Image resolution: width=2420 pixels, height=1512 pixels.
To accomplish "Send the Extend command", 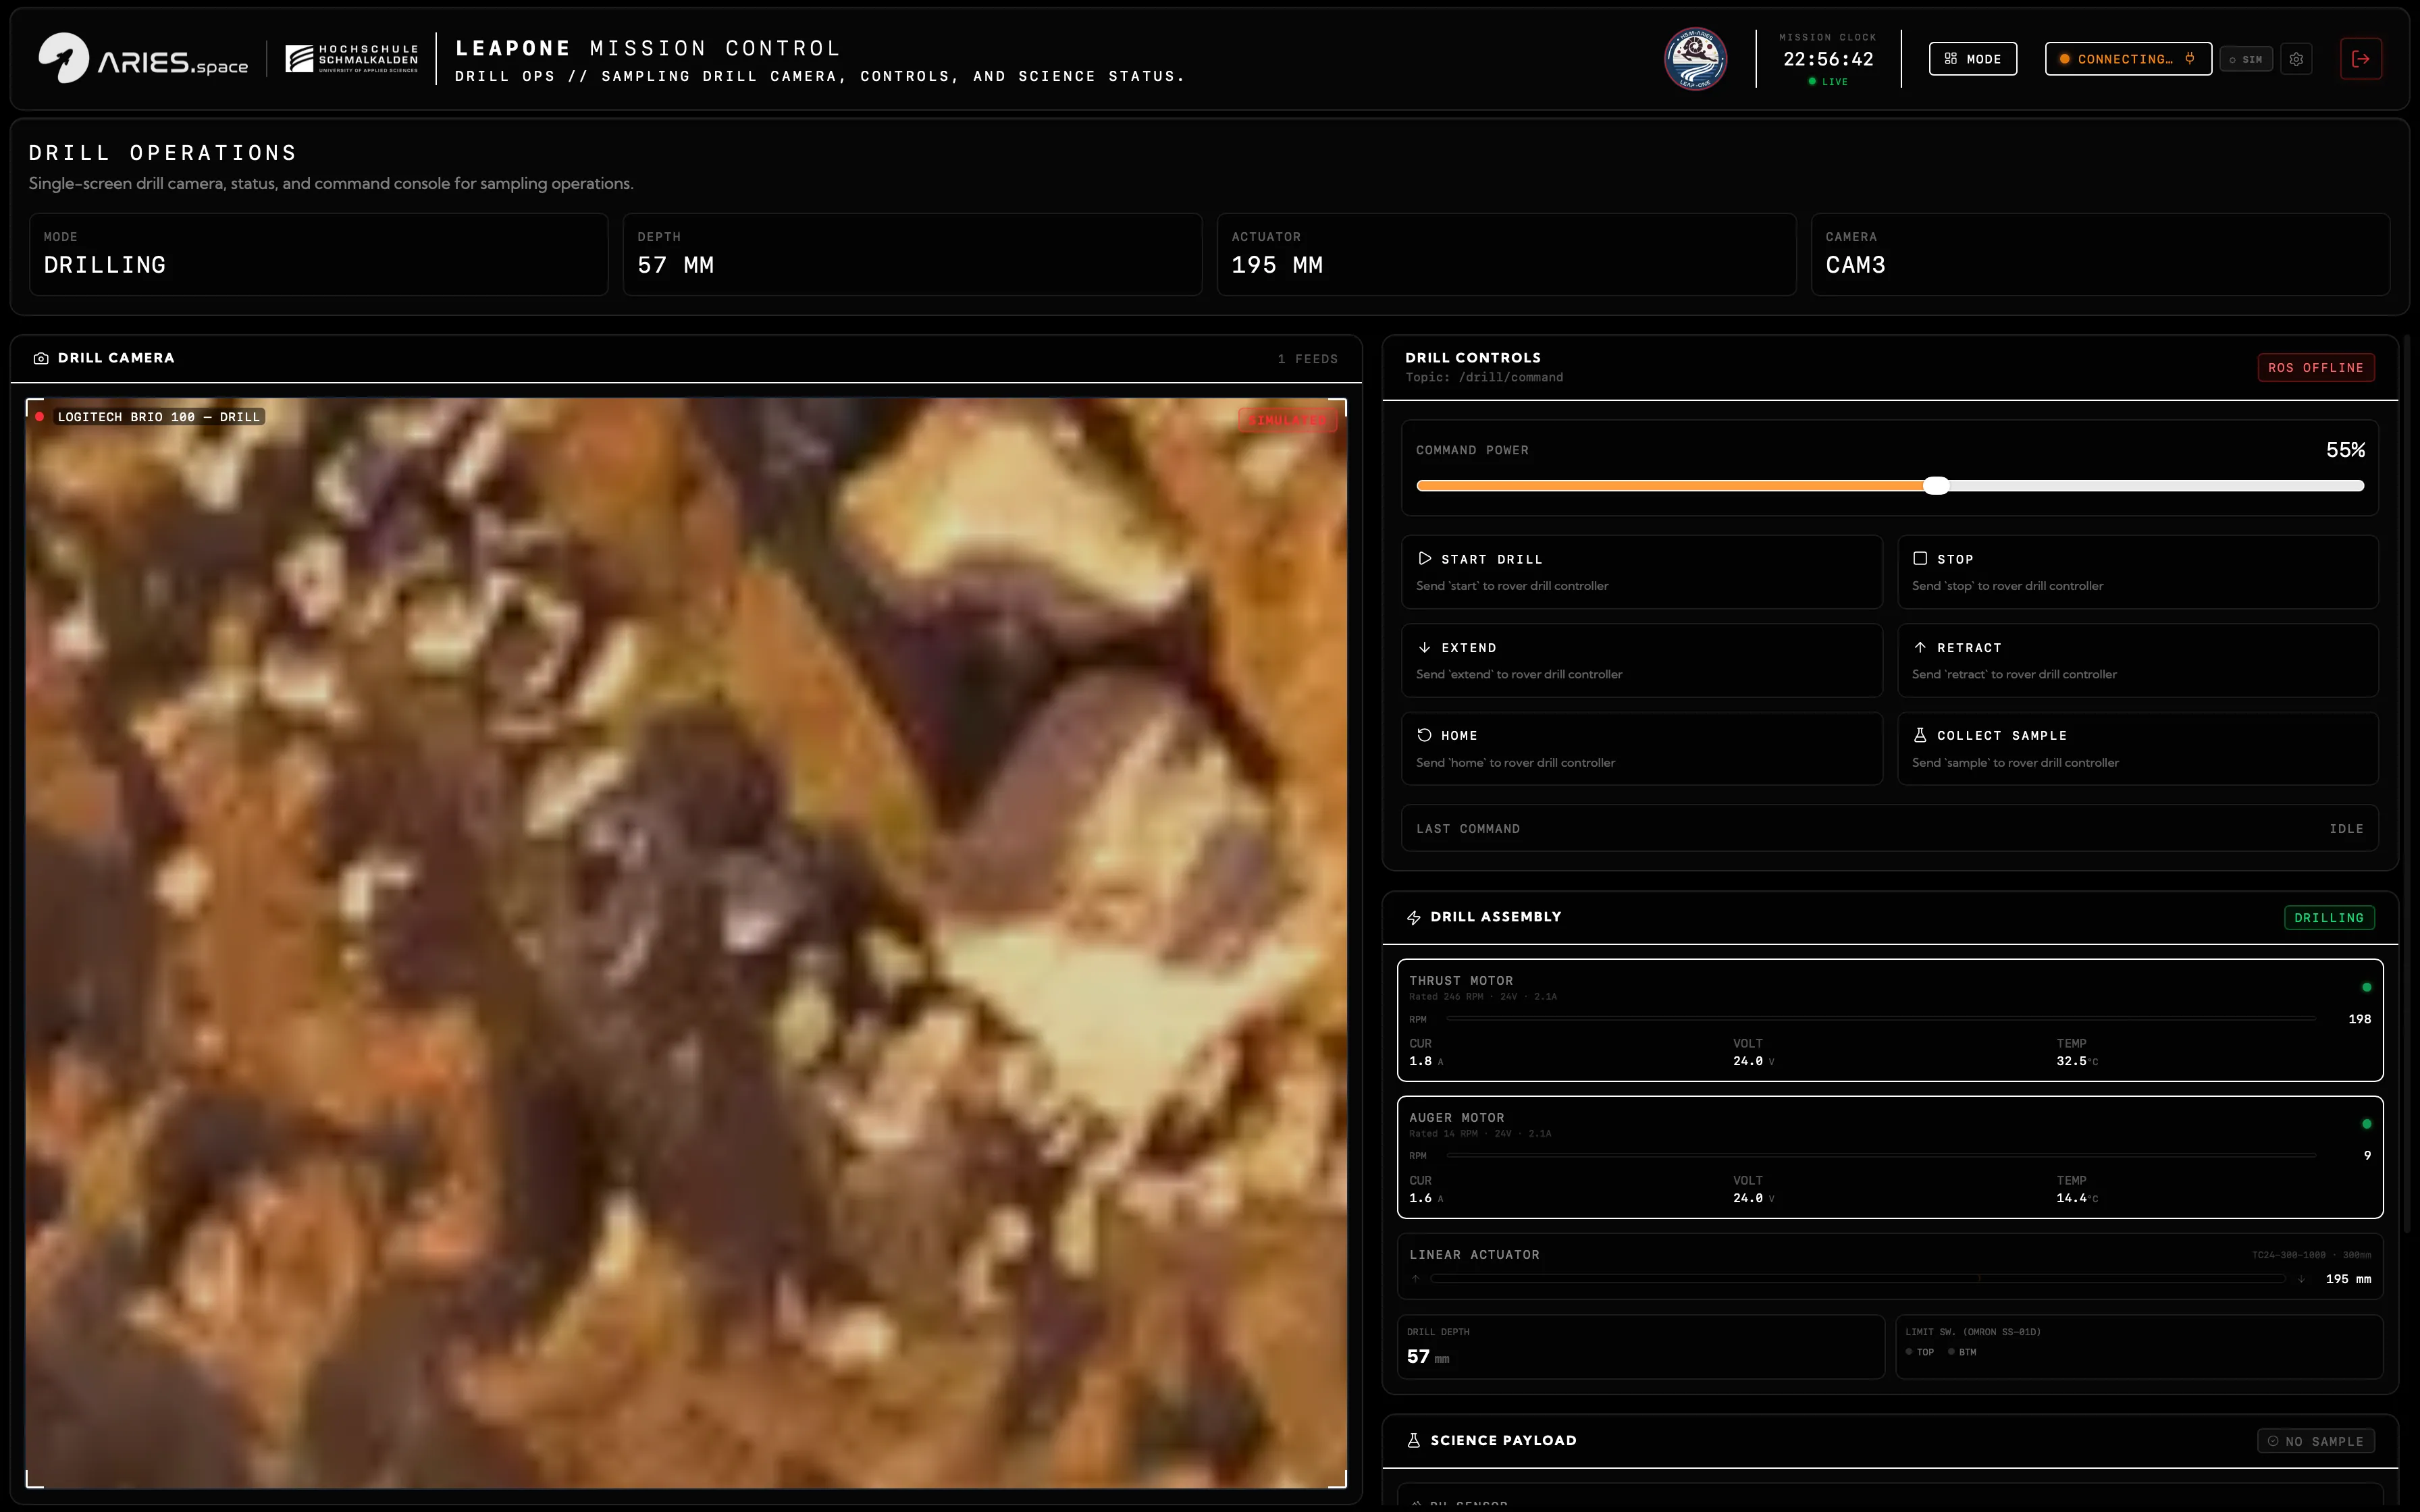I will pyautogui.click(x=1642, y=660).
